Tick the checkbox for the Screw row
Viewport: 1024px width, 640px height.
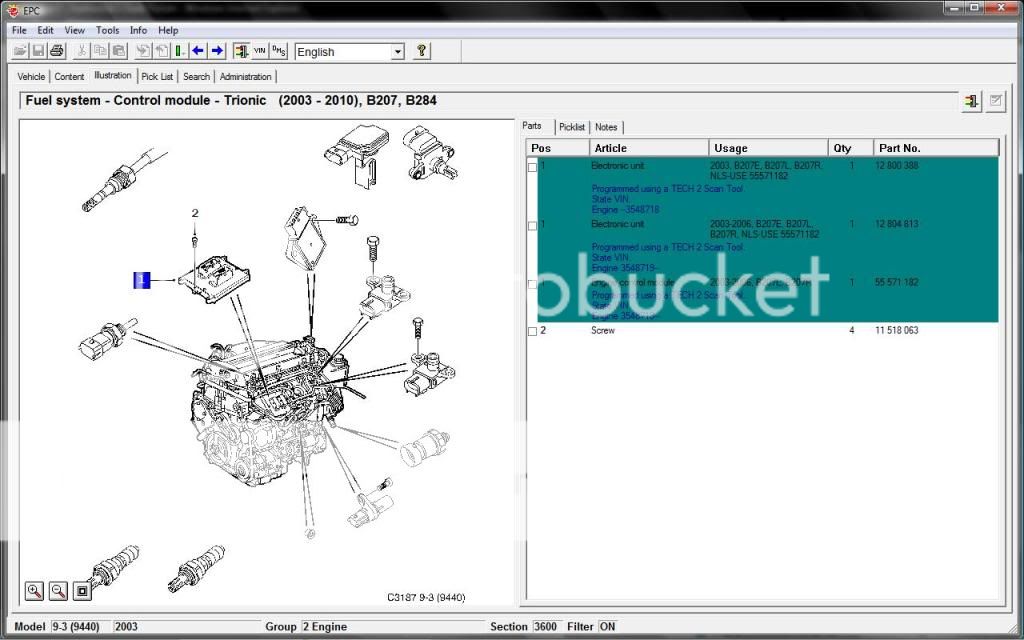click(533, 331)
